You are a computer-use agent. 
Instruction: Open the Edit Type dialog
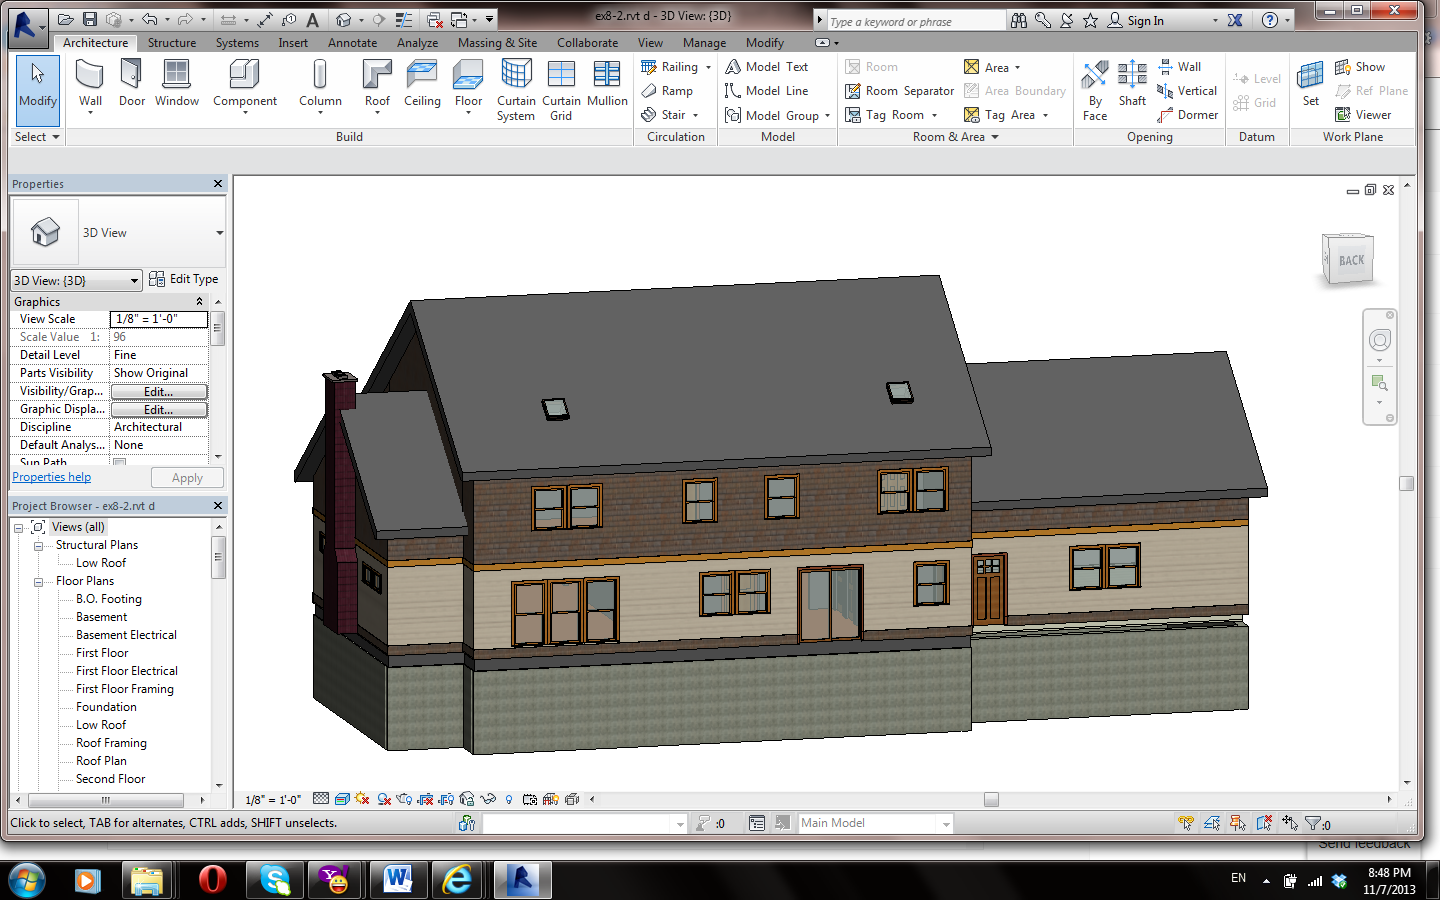pos(184,280)
